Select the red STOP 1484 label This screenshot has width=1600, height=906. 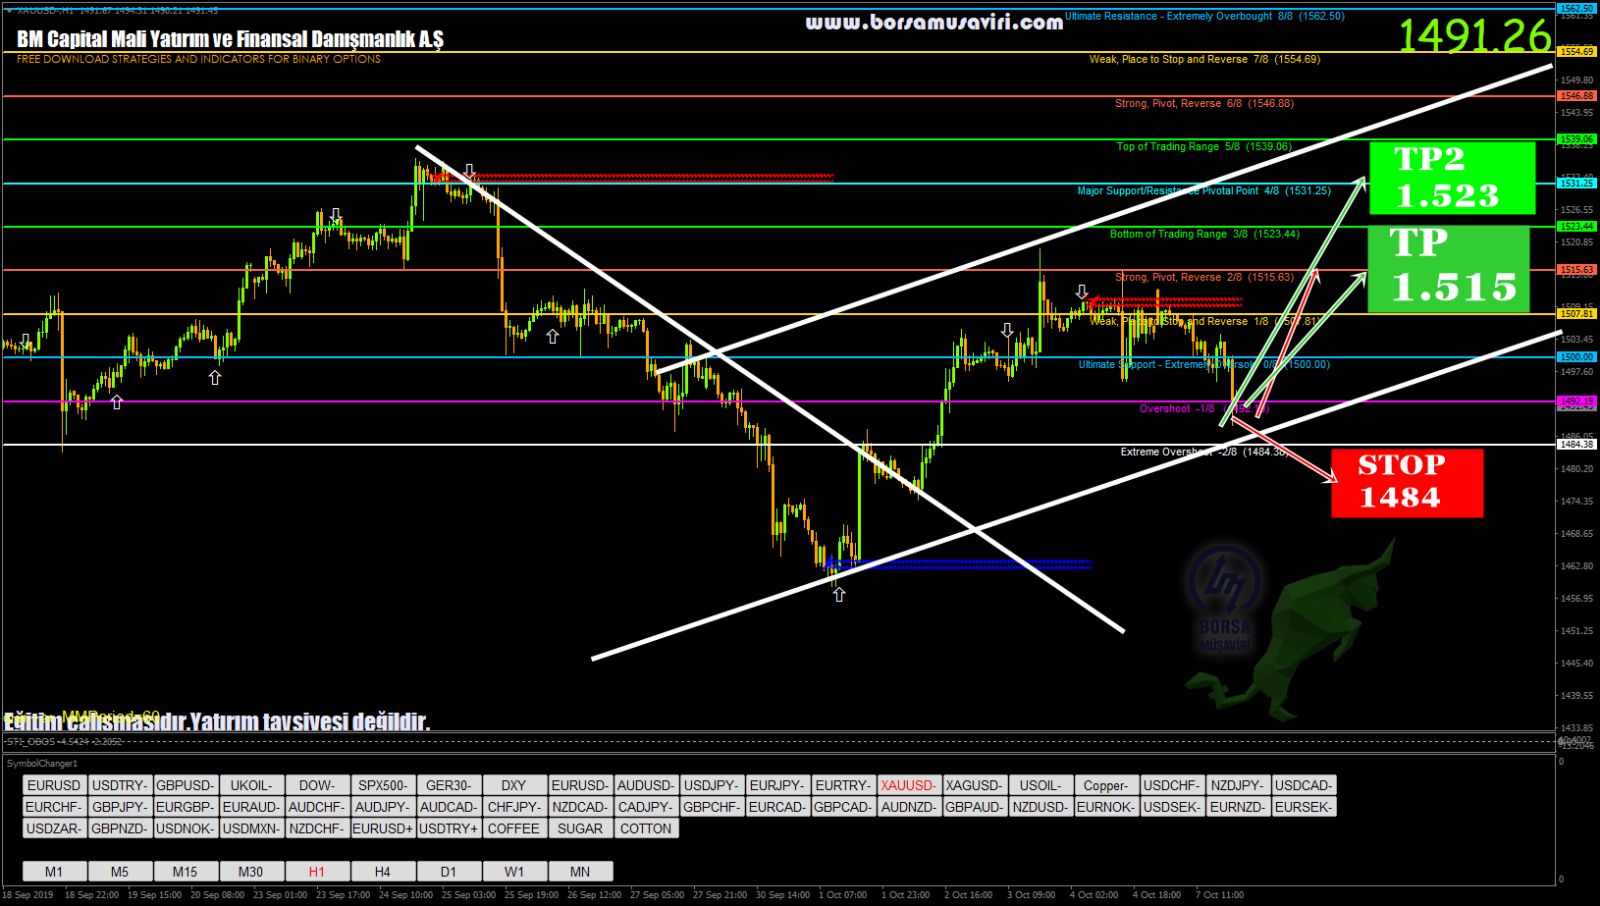1406,482
